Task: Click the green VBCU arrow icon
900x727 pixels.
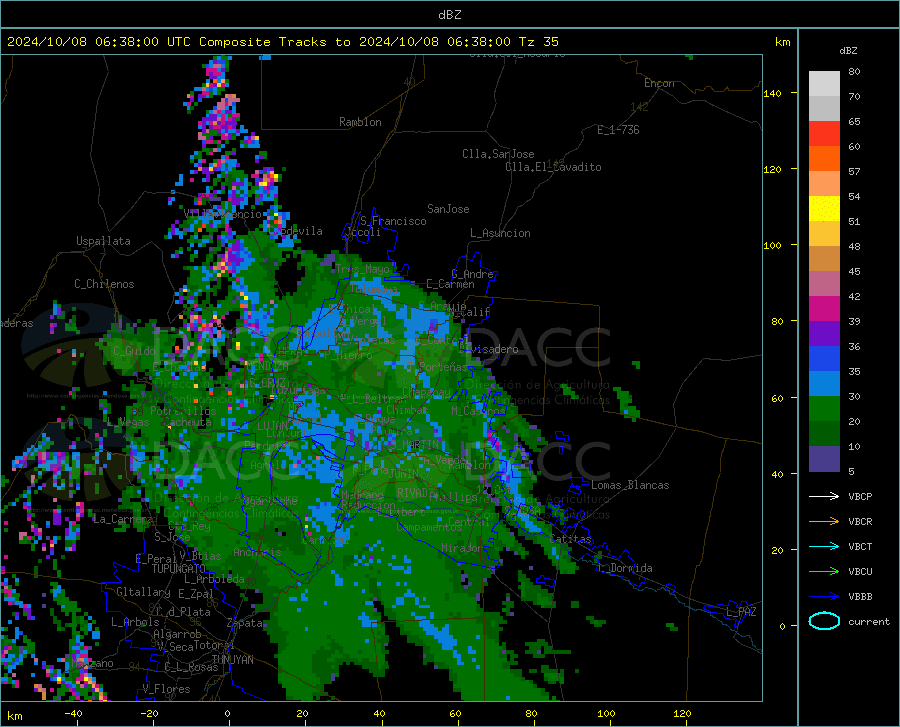Action: pyautogui.click(x=824, y=572)
